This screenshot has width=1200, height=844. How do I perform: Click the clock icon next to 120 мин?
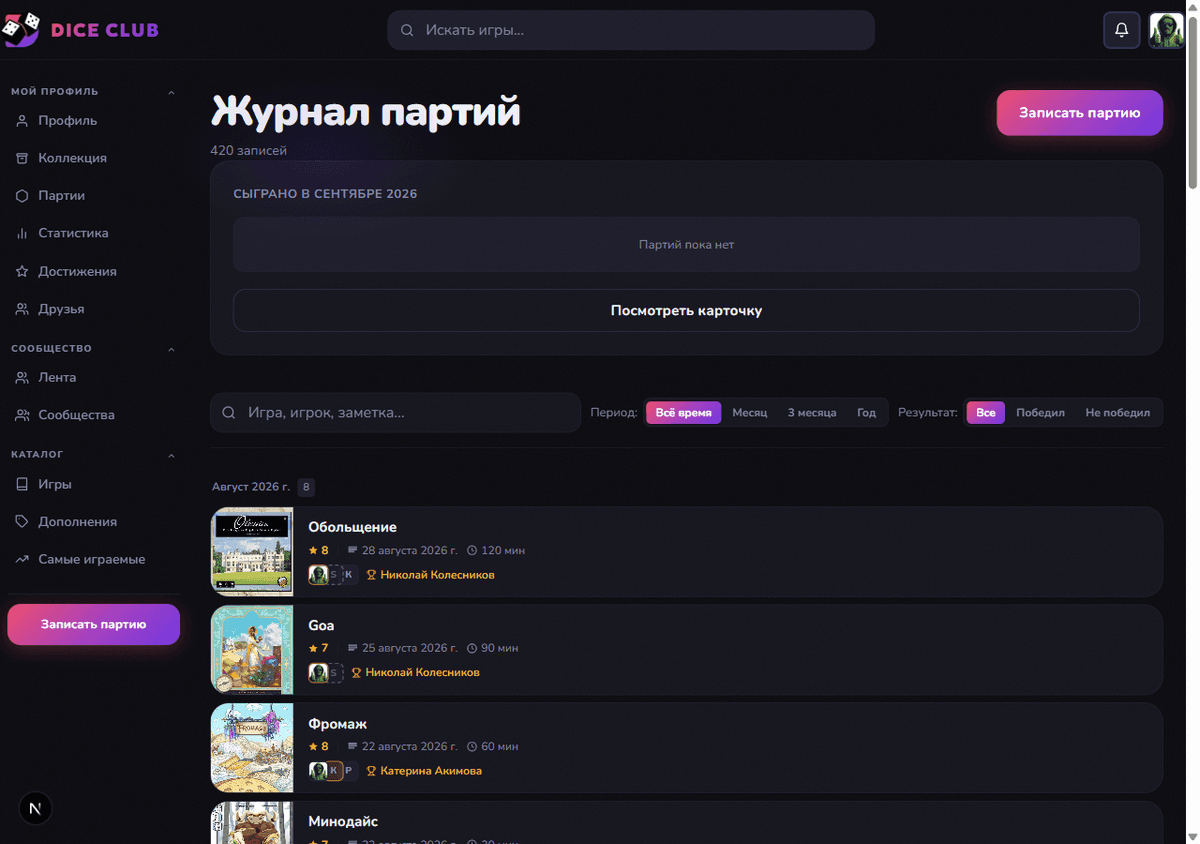tap(472, 550)
